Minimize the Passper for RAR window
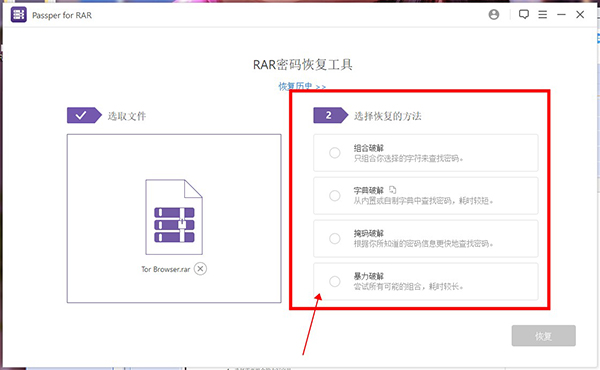Image resolution: width=600 pixels, height=370 pixels. click(x=561, y=15)
